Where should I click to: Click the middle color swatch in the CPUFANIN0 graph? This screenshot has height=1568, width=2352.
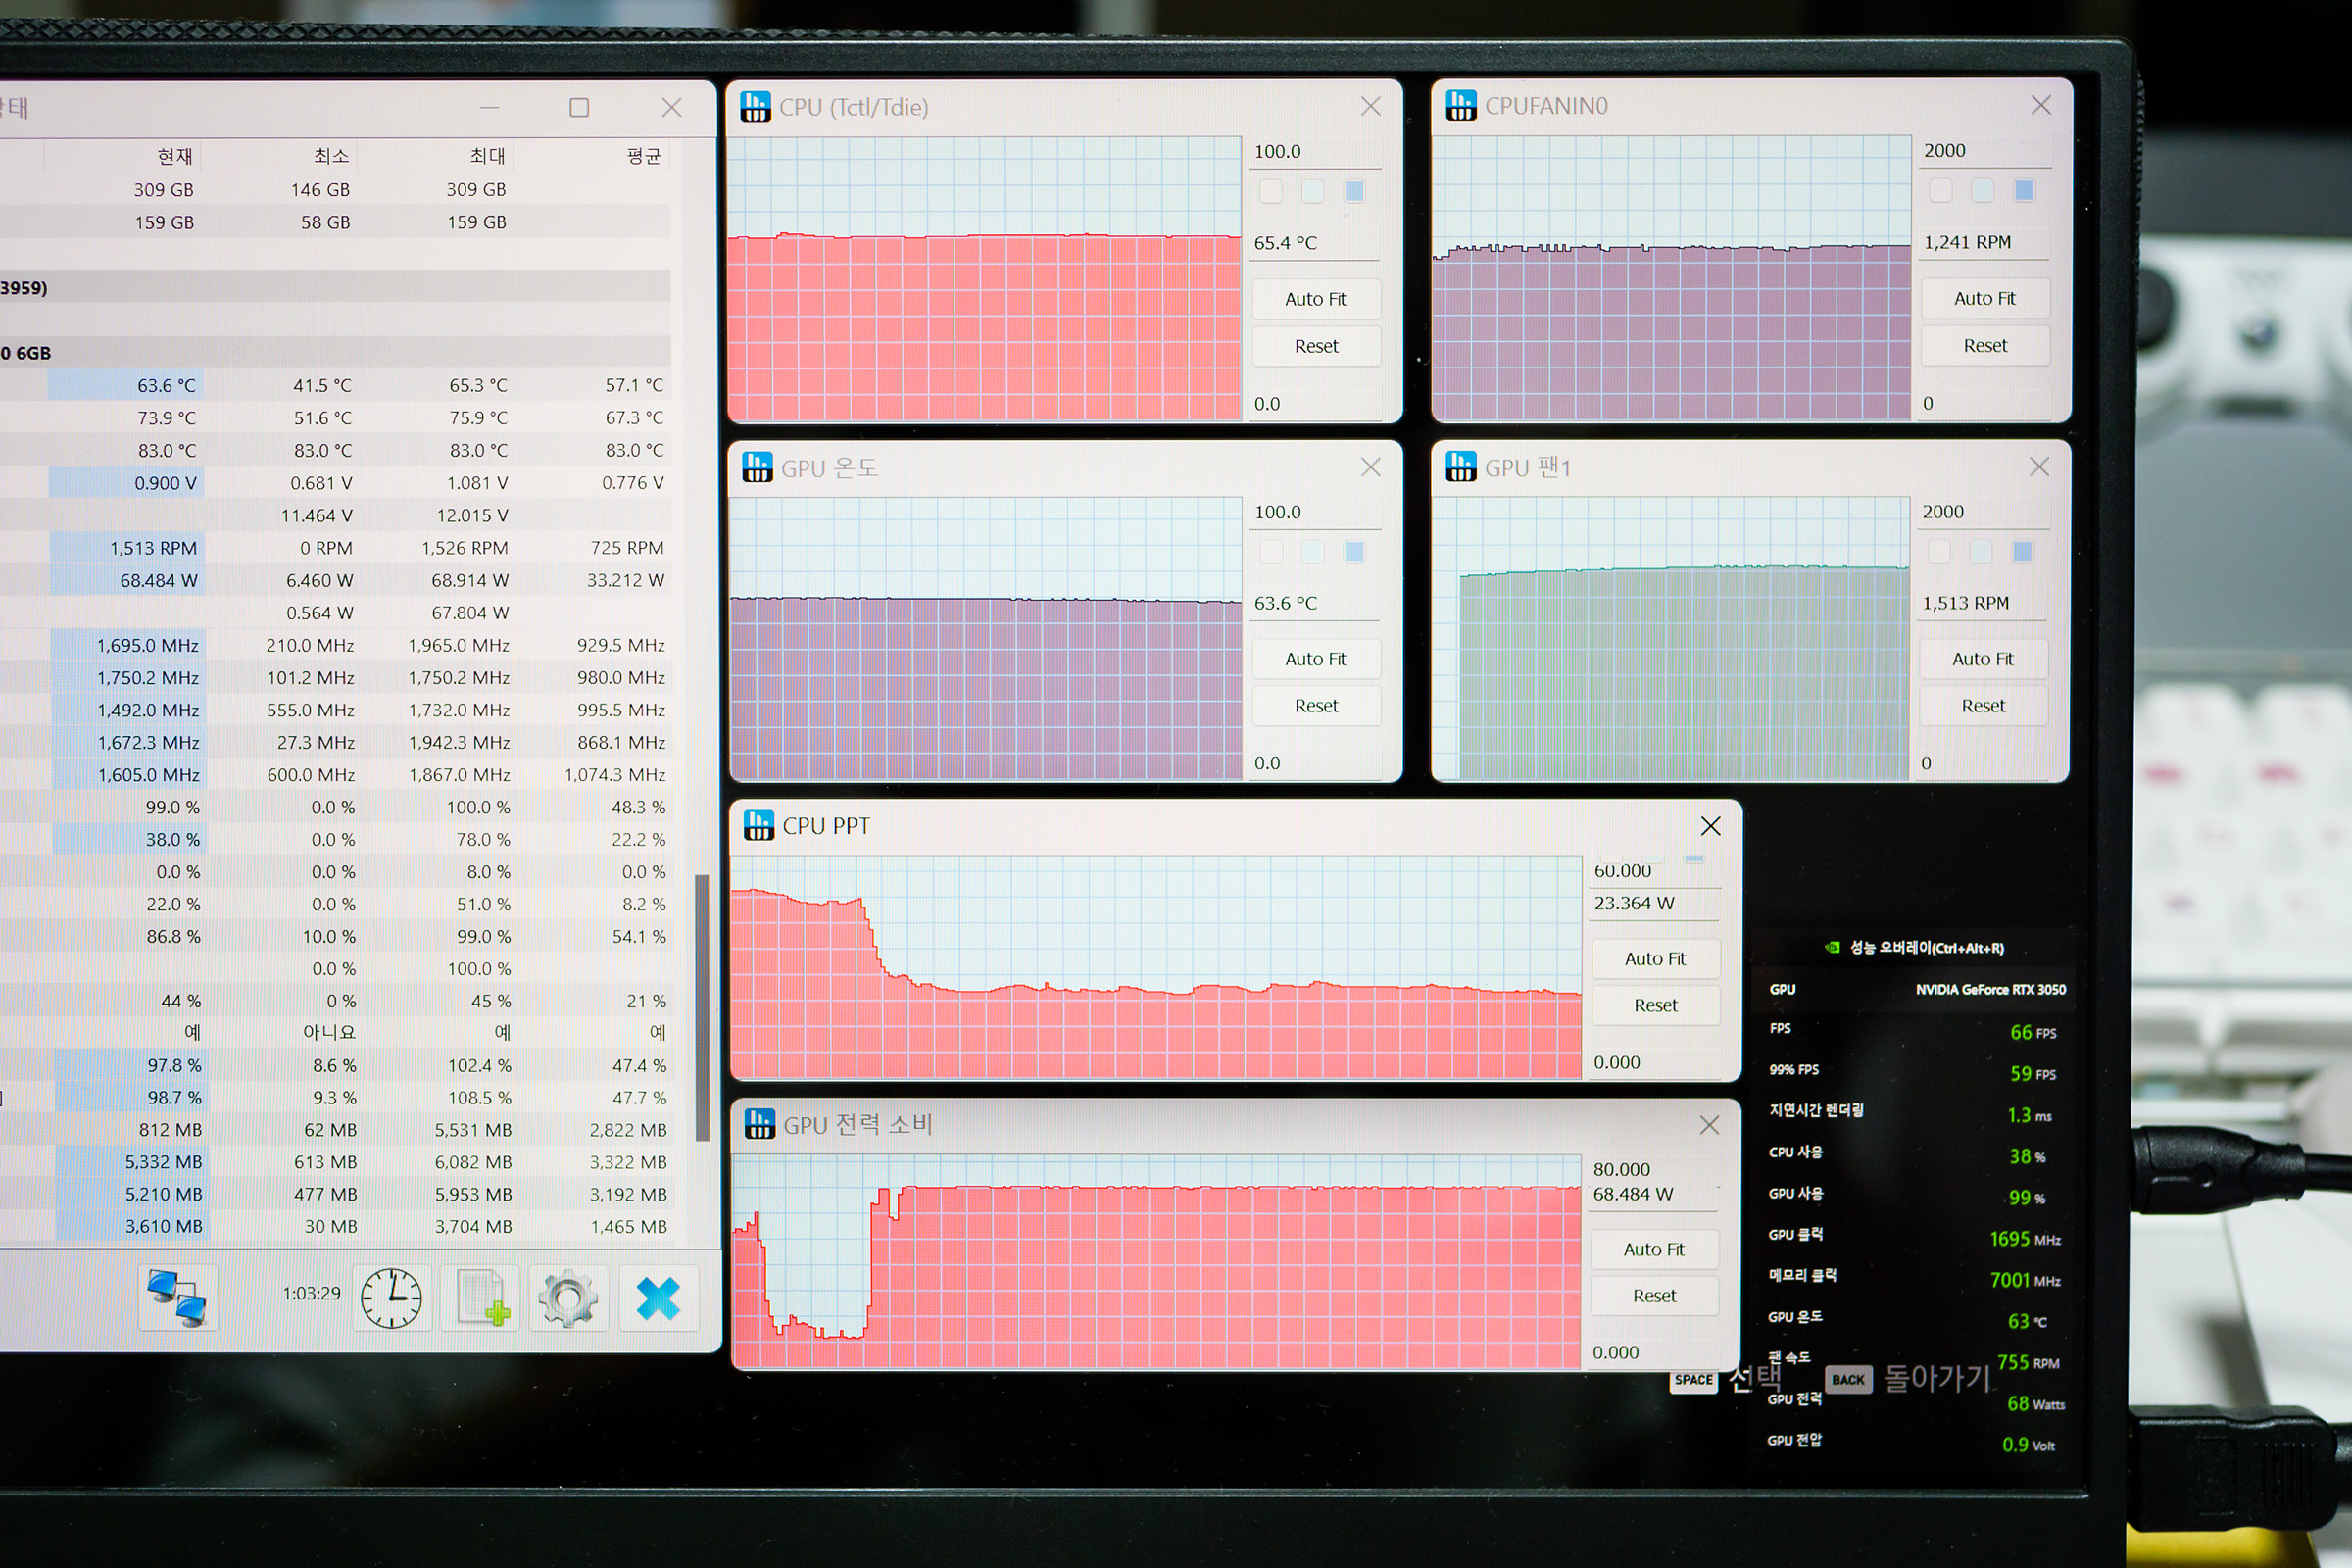[1982, 190]
